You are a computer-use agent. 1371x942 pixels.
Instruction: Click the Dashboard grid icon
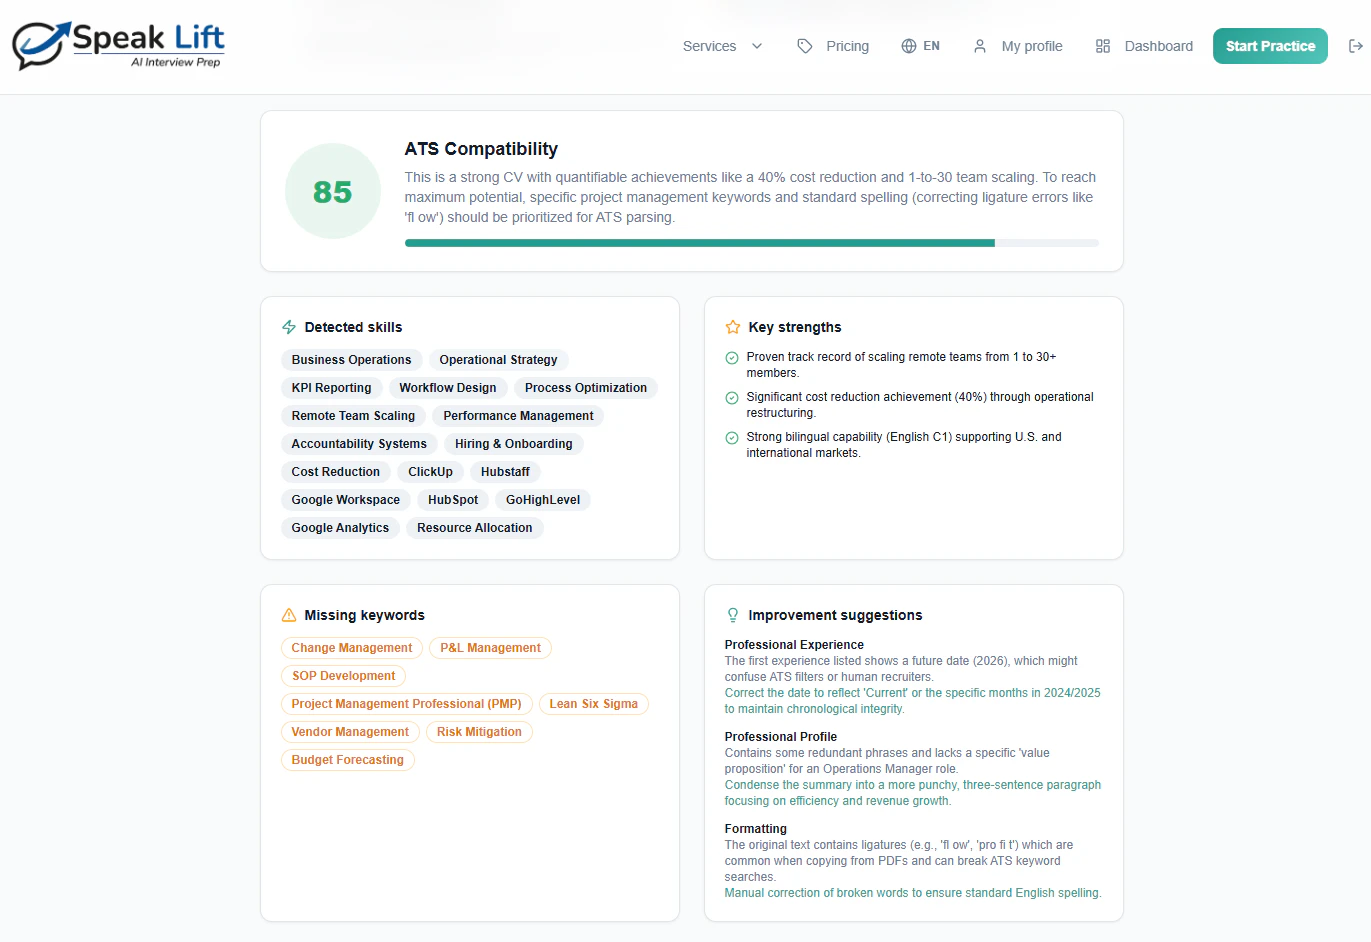pyautogui.click(x=1103, y=46)
